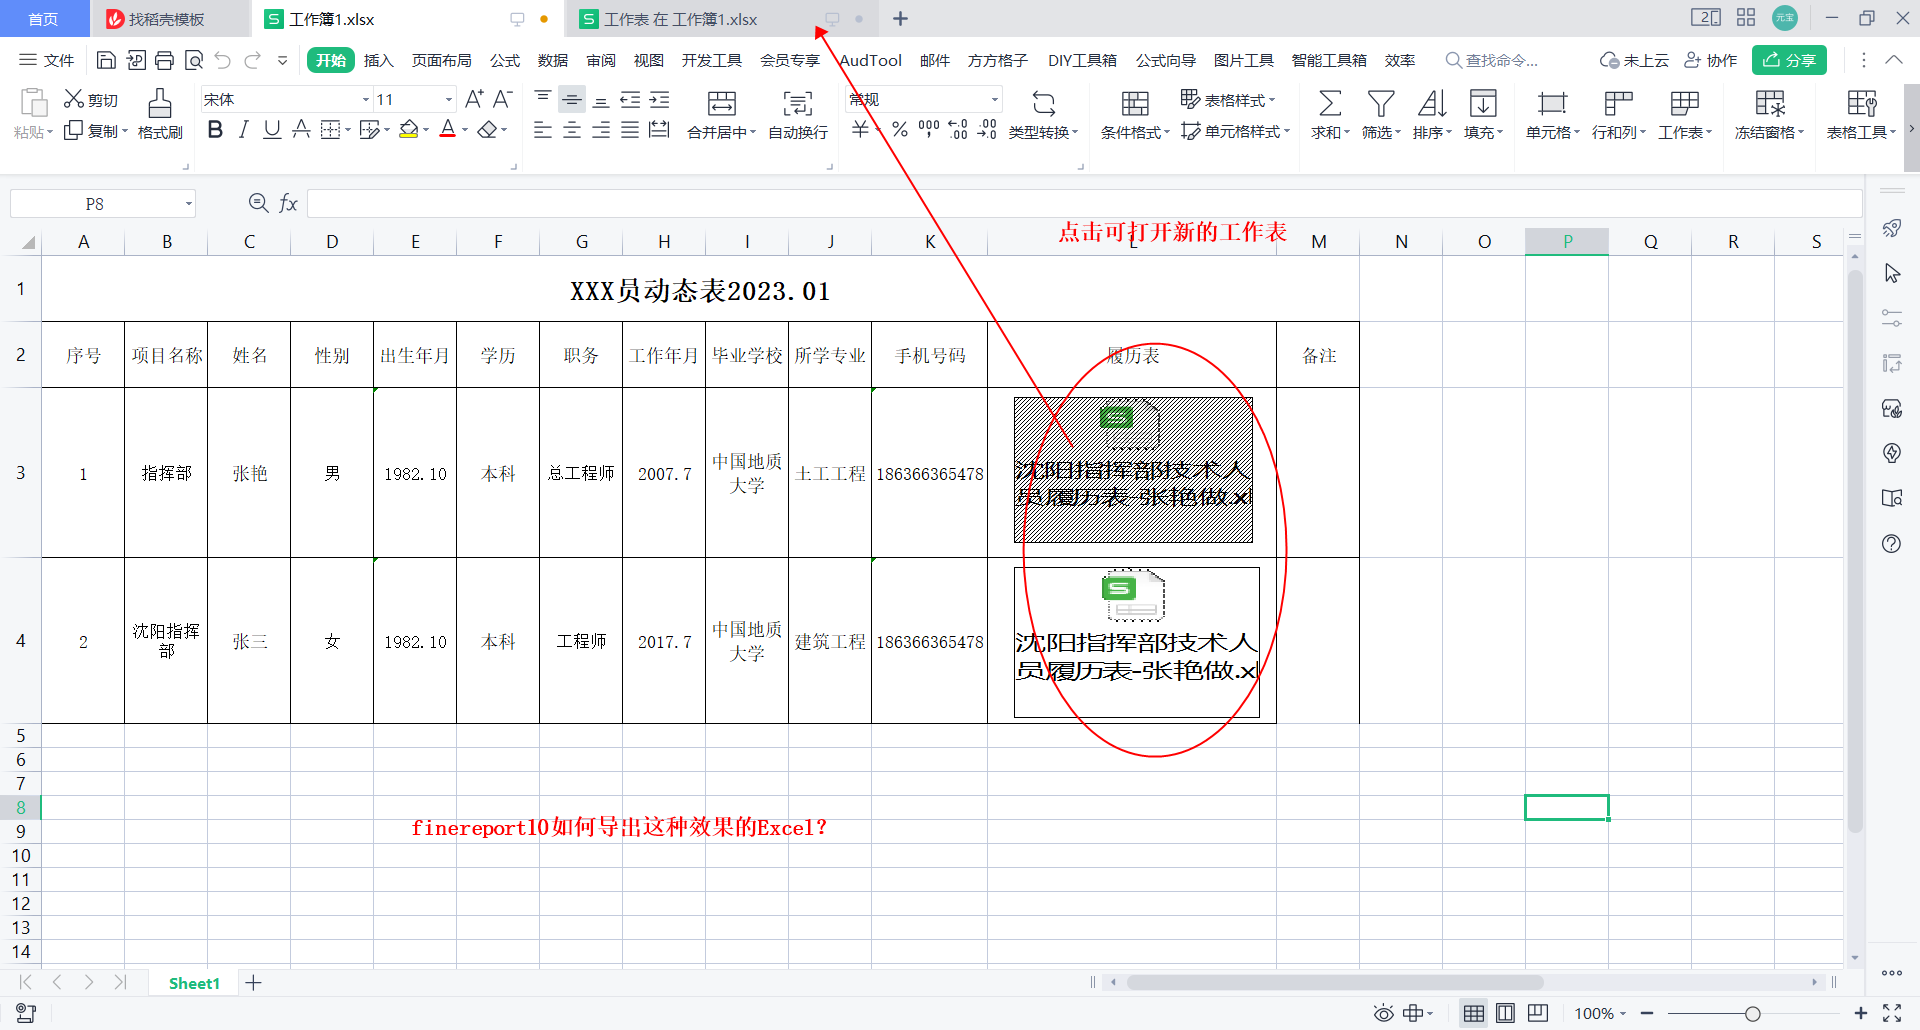Switch to Page Break Preview view button
Screen dimensions: 1920x1030
(1538, 1013)
